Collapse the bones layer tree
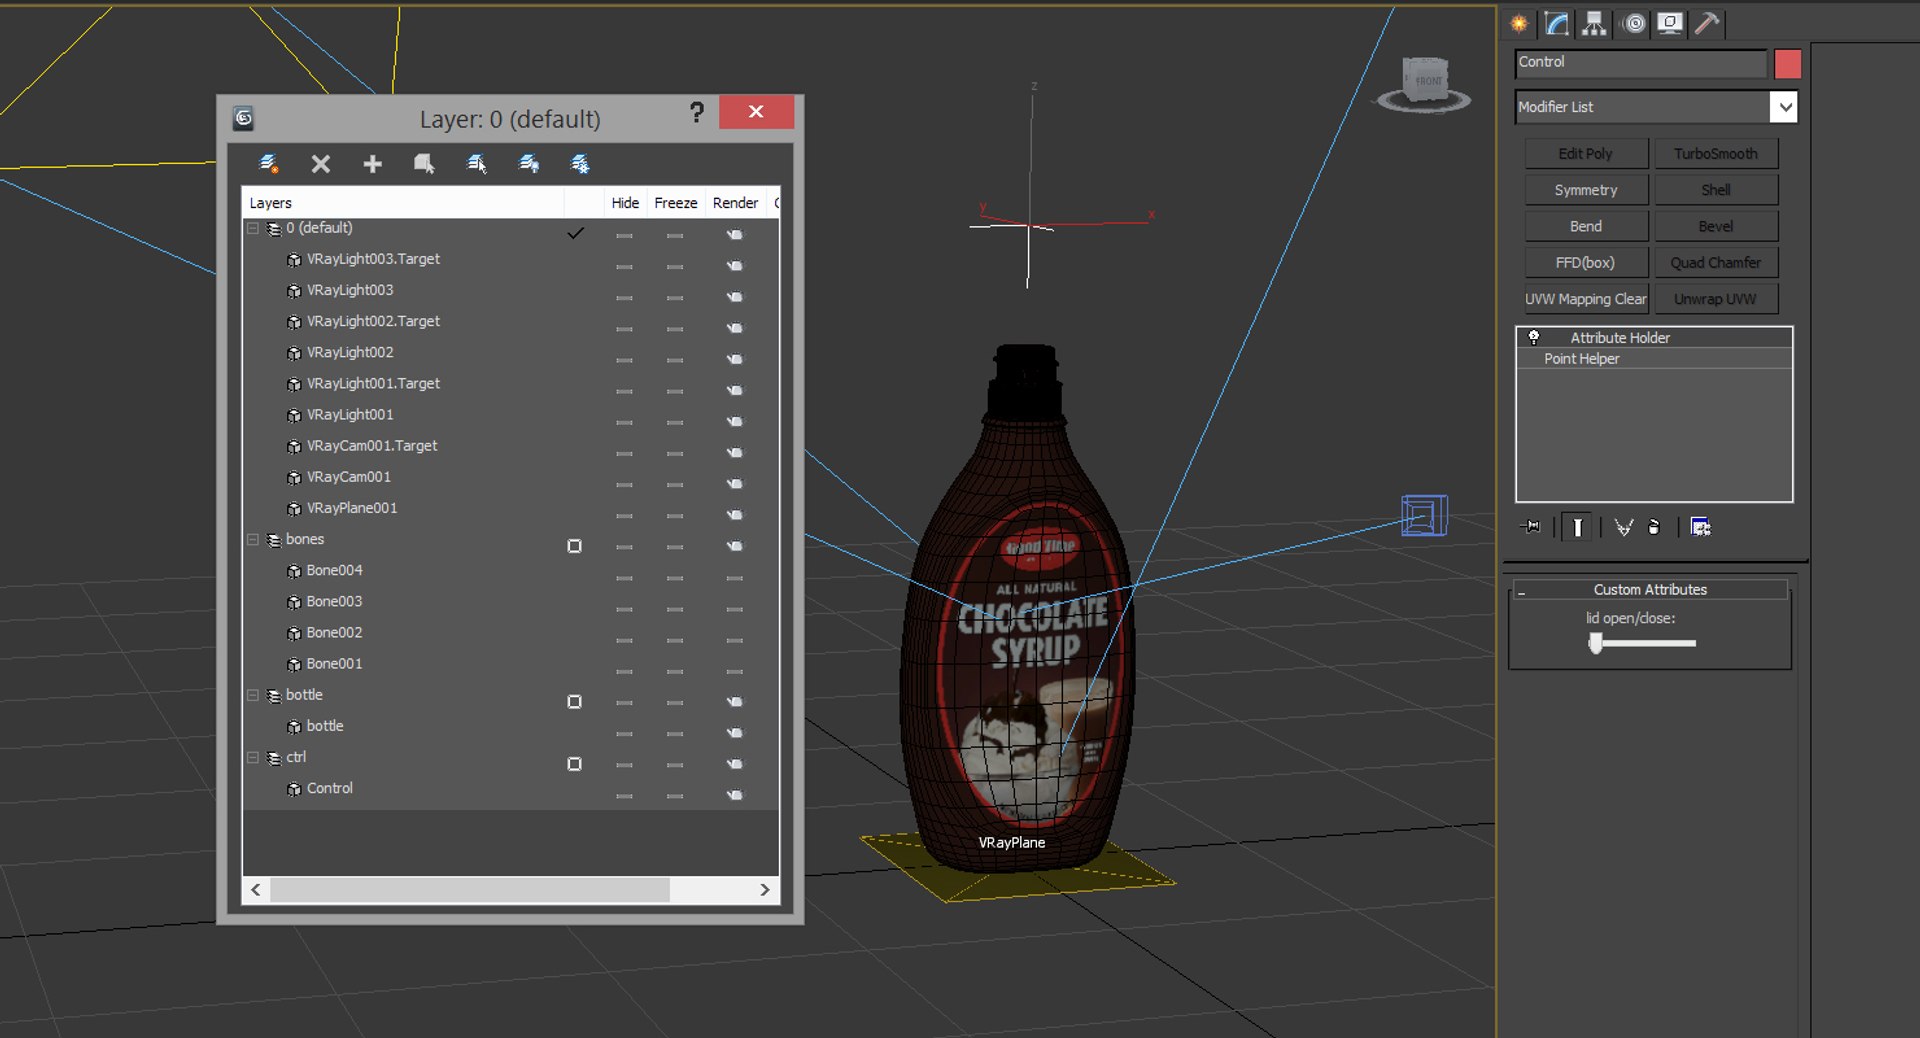Viewport: 1920px width, 1038px height. click(x=253, y=540)
